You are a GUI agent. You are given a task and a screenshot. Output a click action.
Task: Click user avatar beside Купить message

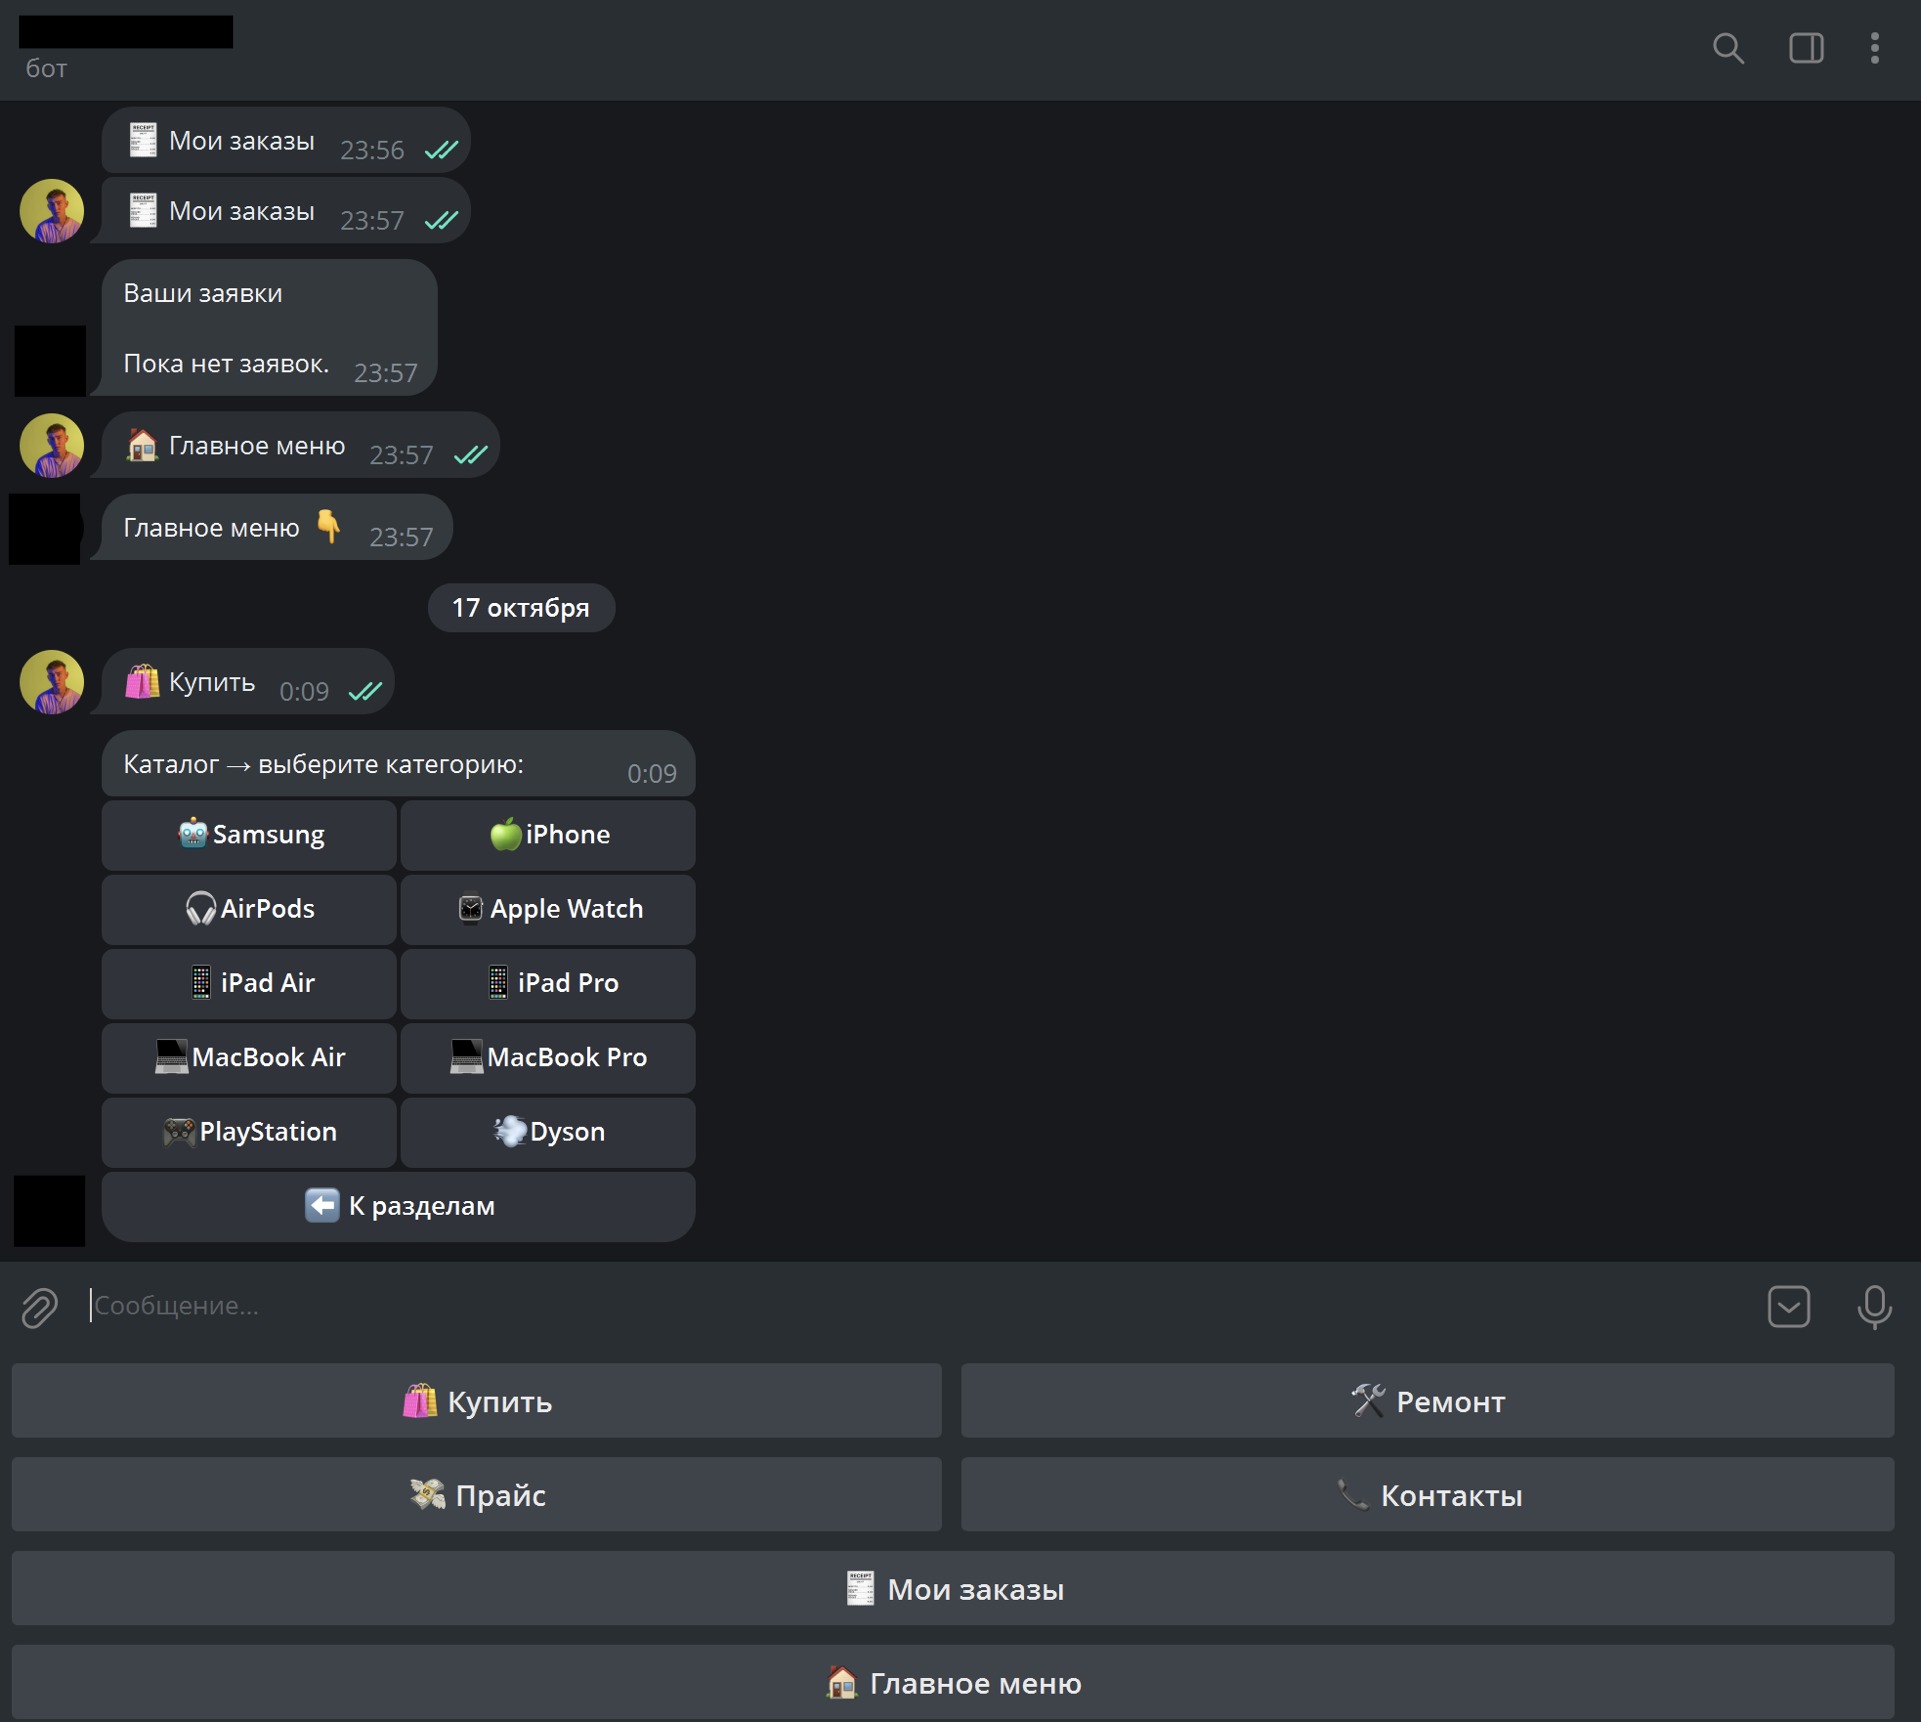(51, 683)
